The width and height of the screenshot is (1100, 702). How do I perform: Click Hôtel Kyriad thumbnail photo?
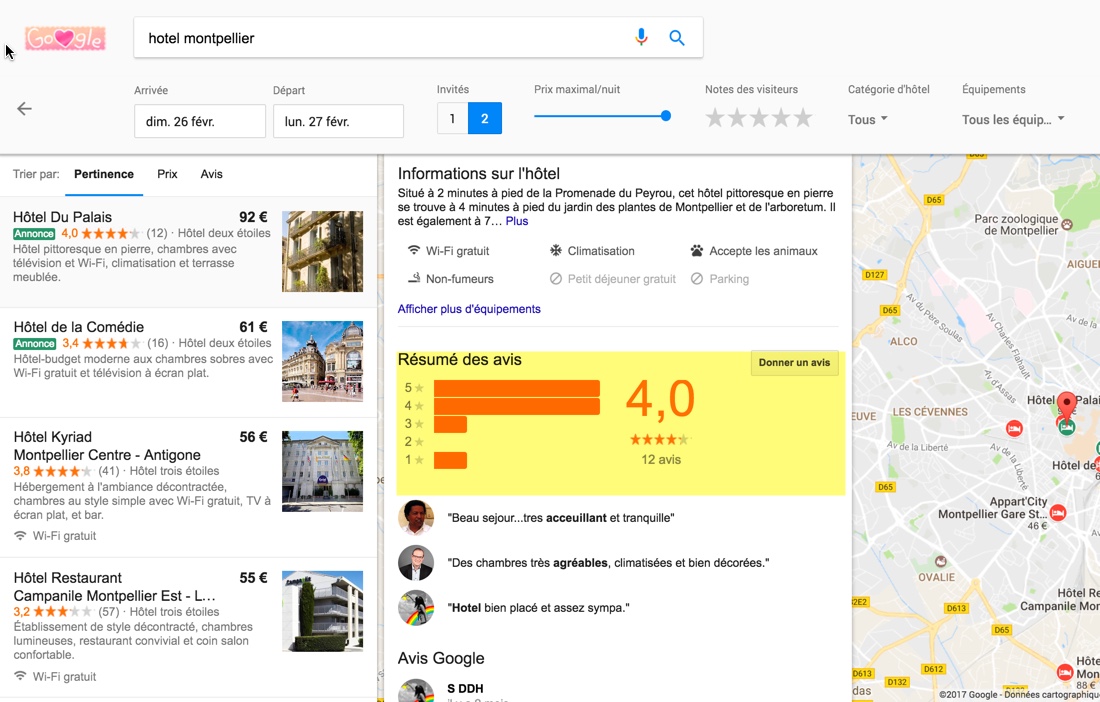click(x=323, y=471)
